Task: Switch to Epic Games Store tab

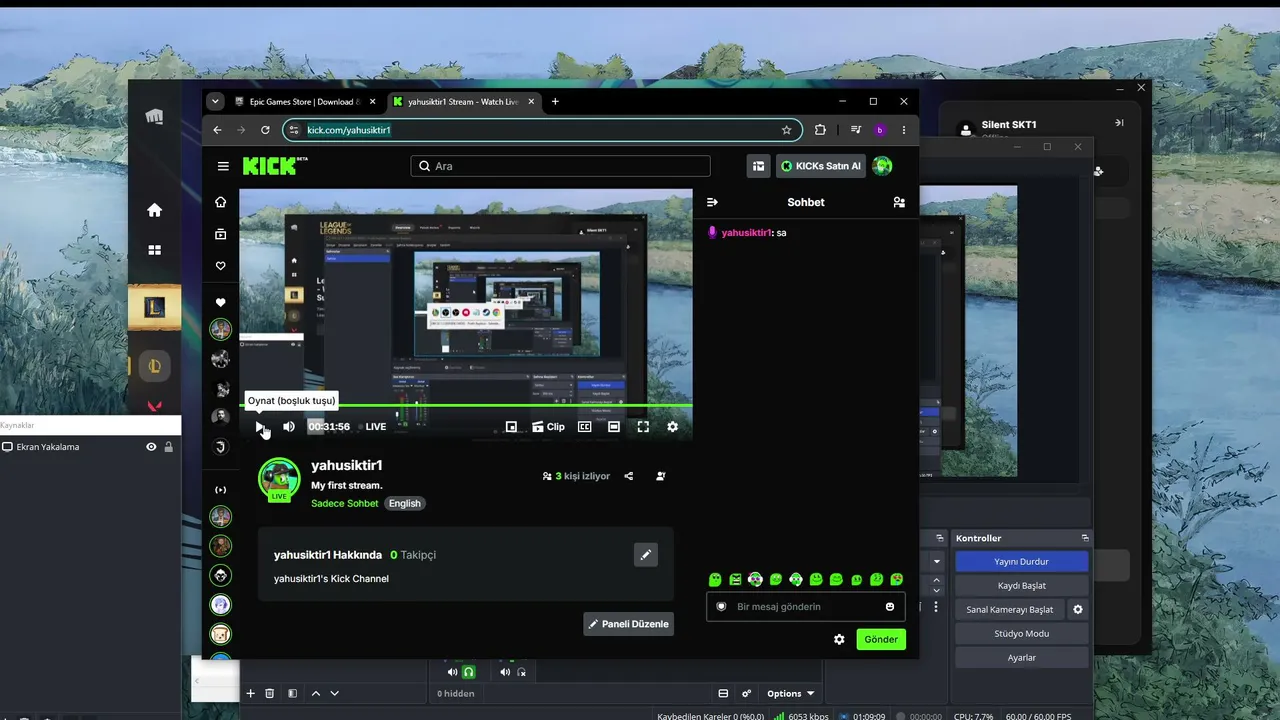Action: (305, 101)
